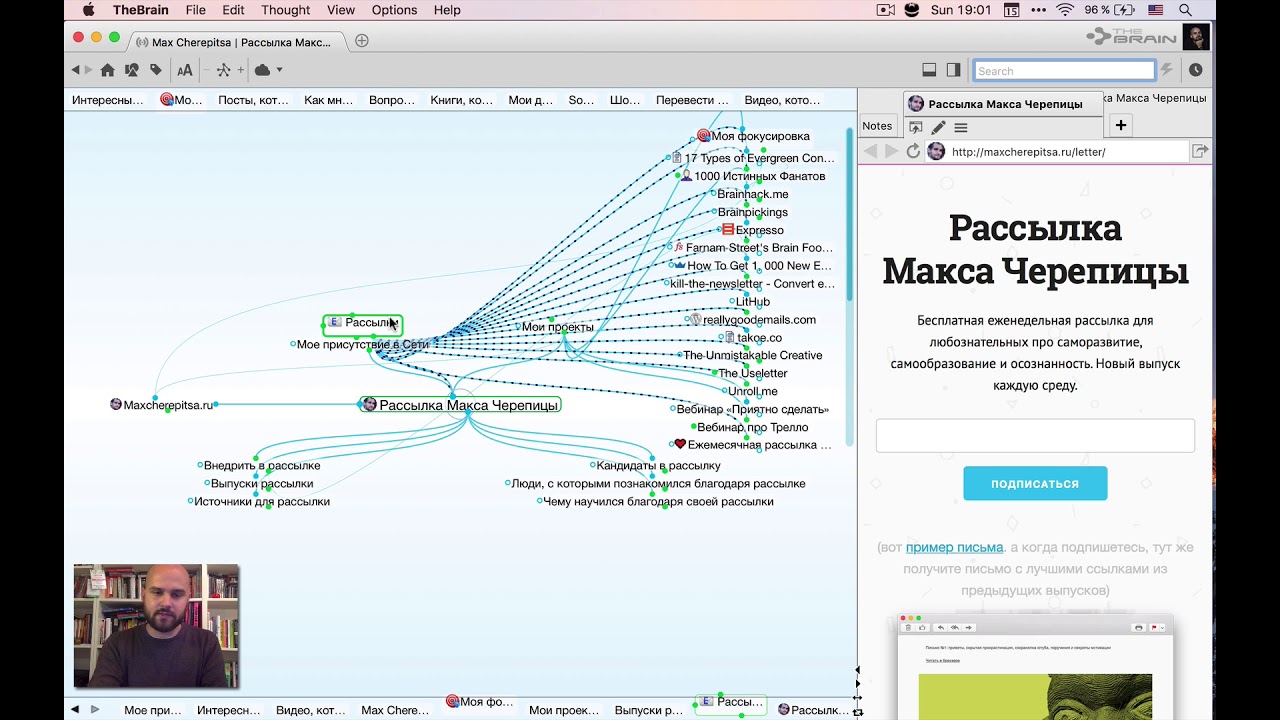This screenshot has height=720, width=1280.
Task: Go to the home thought
Action: [x=107, y=70]
